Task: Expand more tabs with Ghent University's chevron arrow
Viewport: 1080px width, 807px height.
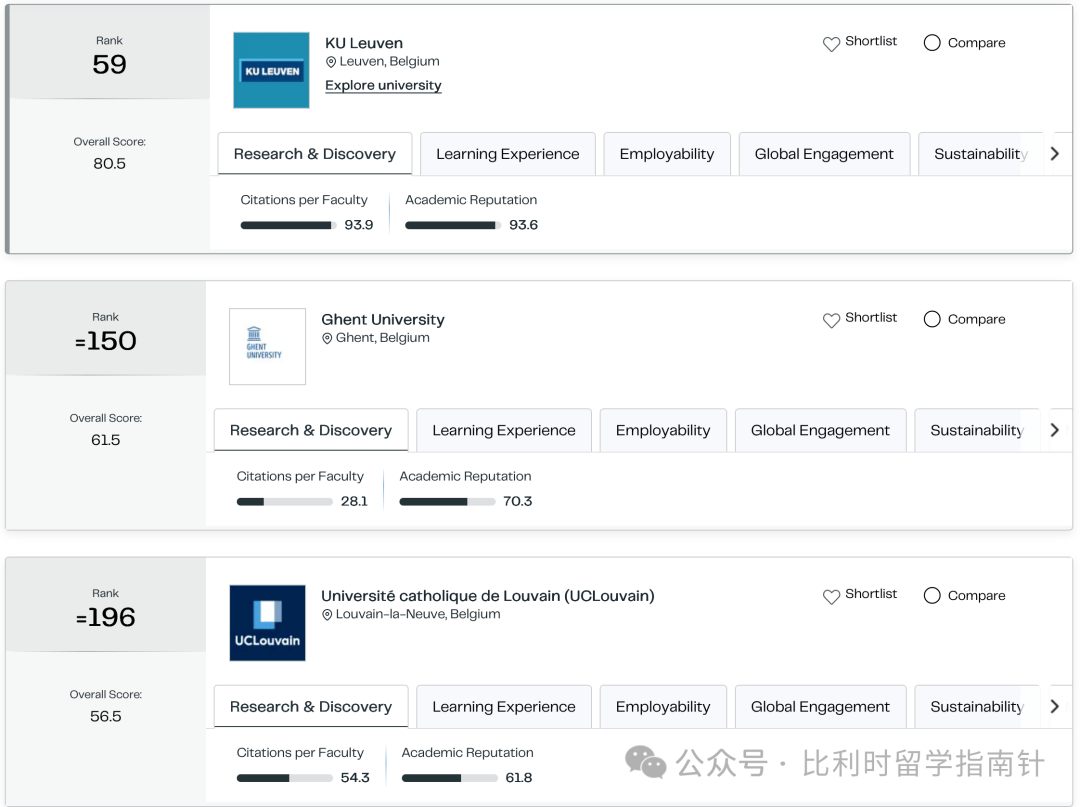Action: pos(1055,430)
